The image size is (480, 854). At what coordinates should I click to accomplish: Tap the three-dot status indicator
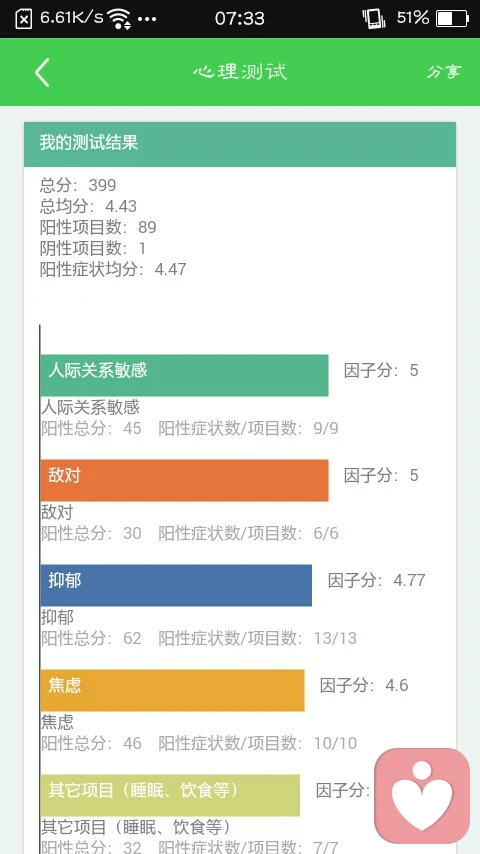(147, 19)
